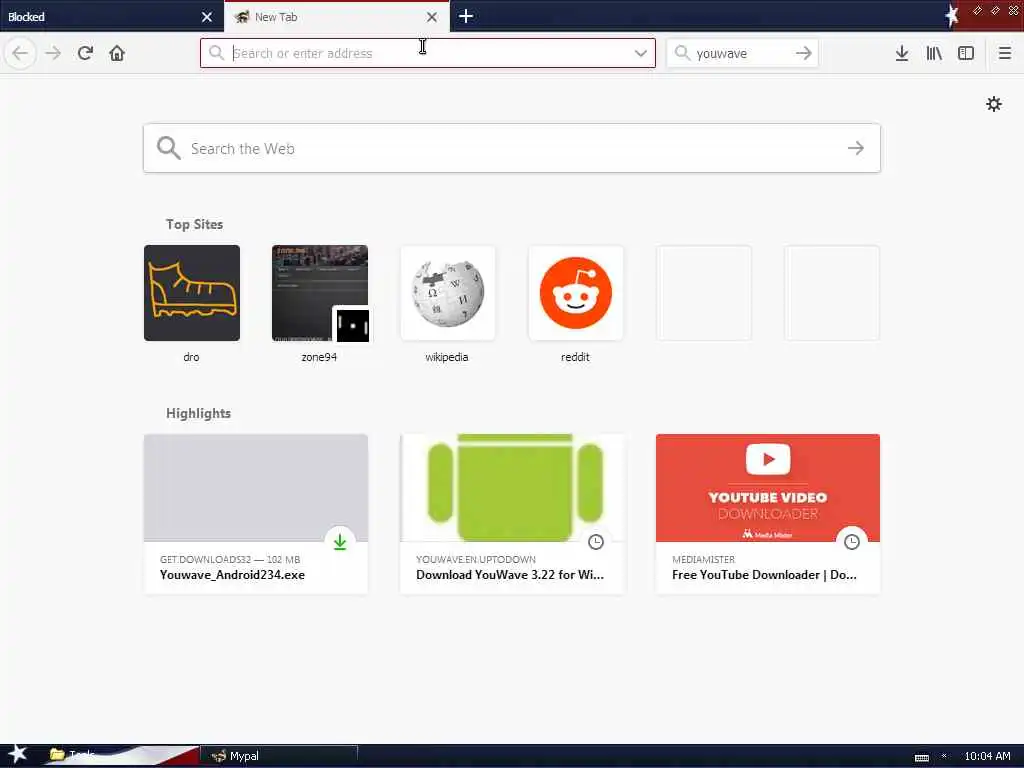Open the Start menu star button
This screenshot has width=1024, height=768.
16,755
